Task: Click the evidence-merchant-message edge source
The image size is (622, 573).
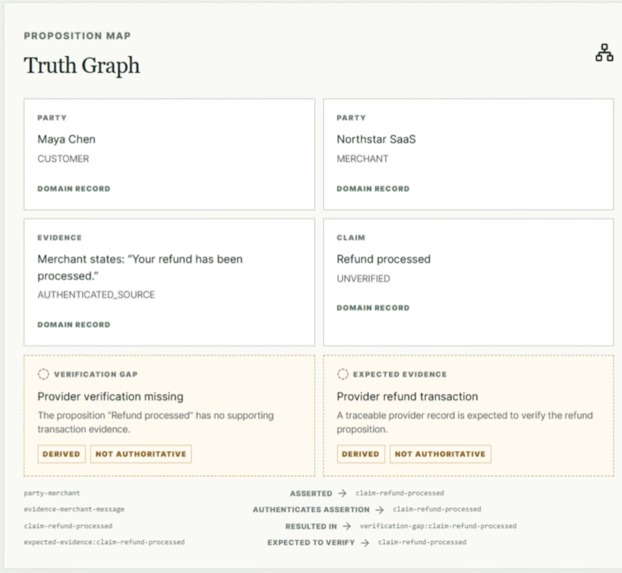Action: point(74,509)
